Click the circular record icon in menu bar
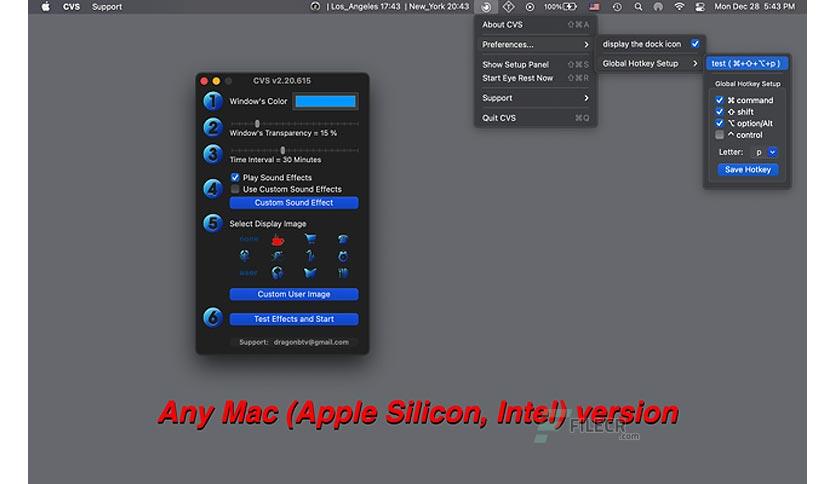The image size is (836, 484). 529,7
